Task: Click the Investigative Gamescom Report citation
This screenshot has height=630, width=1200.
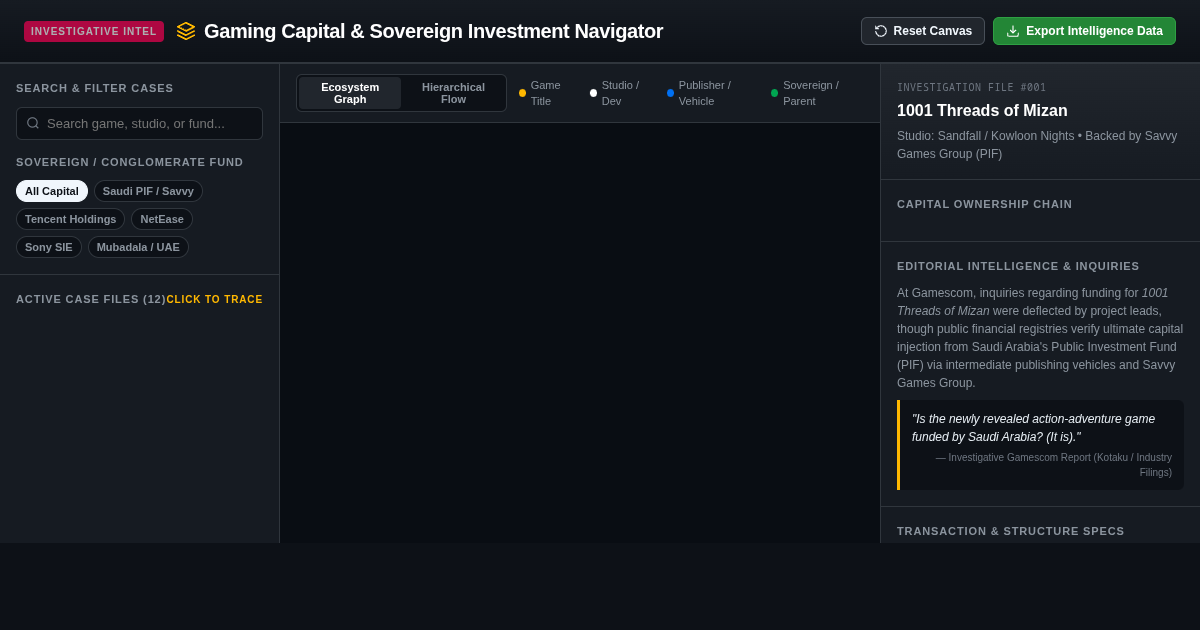Action: click(x=1054, y=465)
